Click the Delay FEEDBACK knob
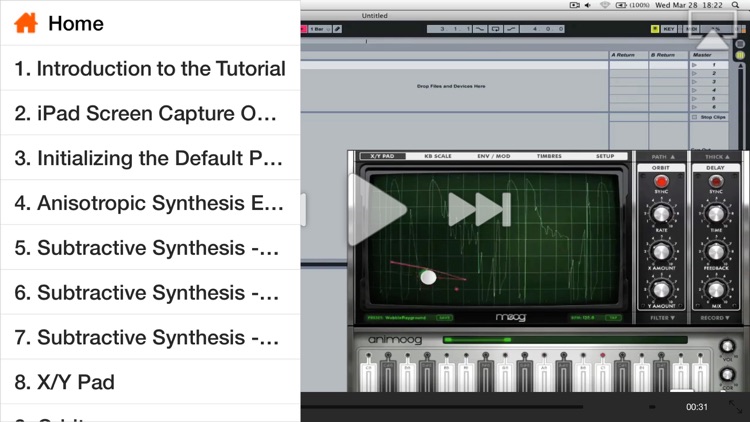 (716, 252)
